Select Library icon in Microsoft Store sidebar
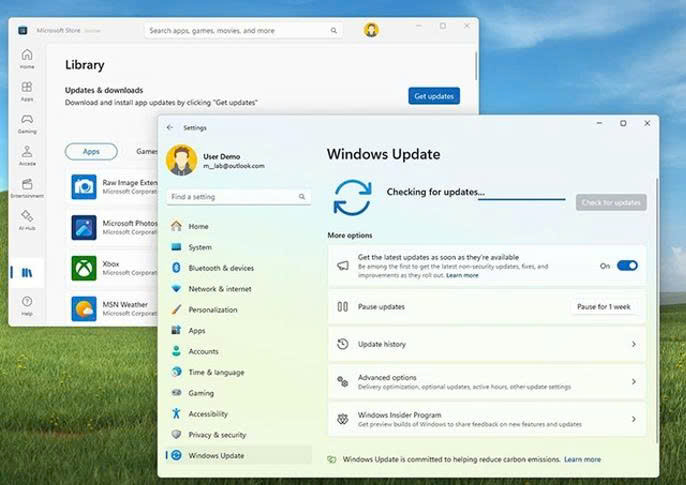The width and height of the screenshot is (686, 485). point(27,273)
